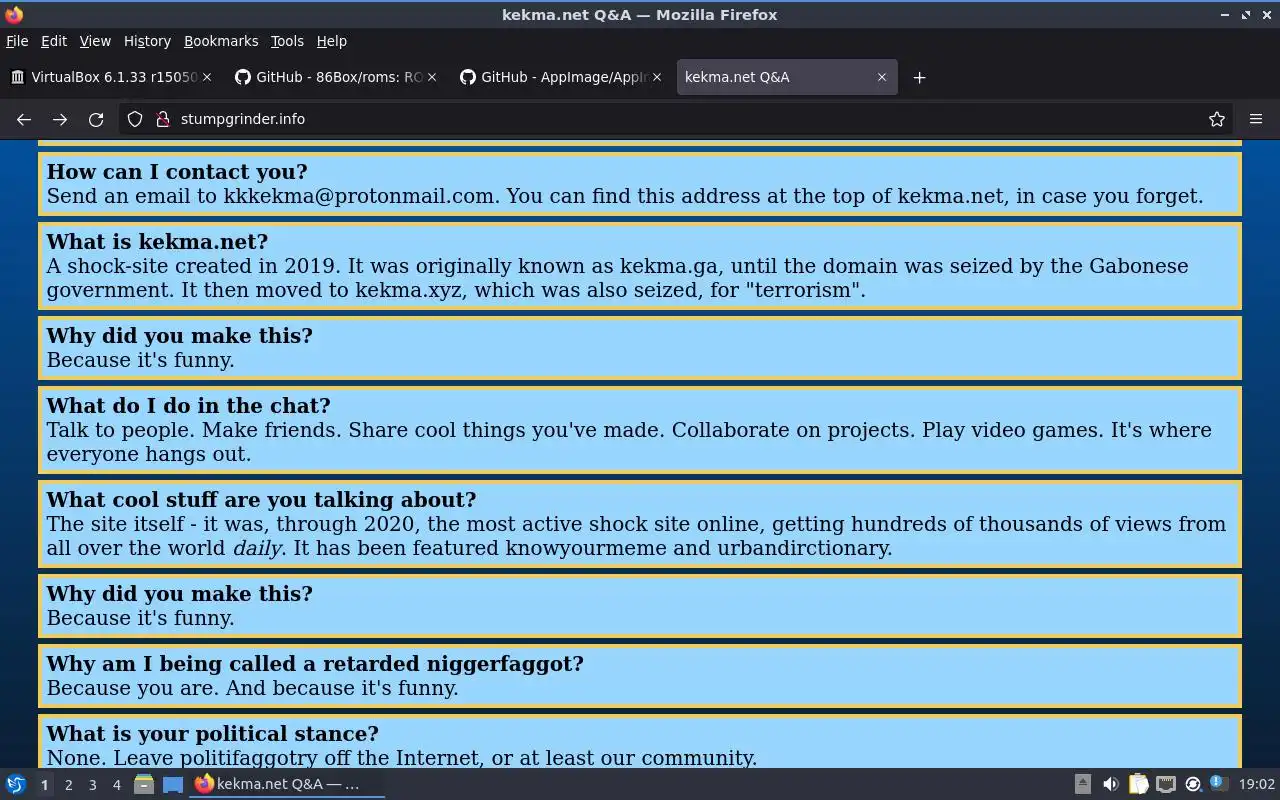Viewport: 1280px width, 800px height.
Task: Close the Firefox window
Action: pos(1266,14)
